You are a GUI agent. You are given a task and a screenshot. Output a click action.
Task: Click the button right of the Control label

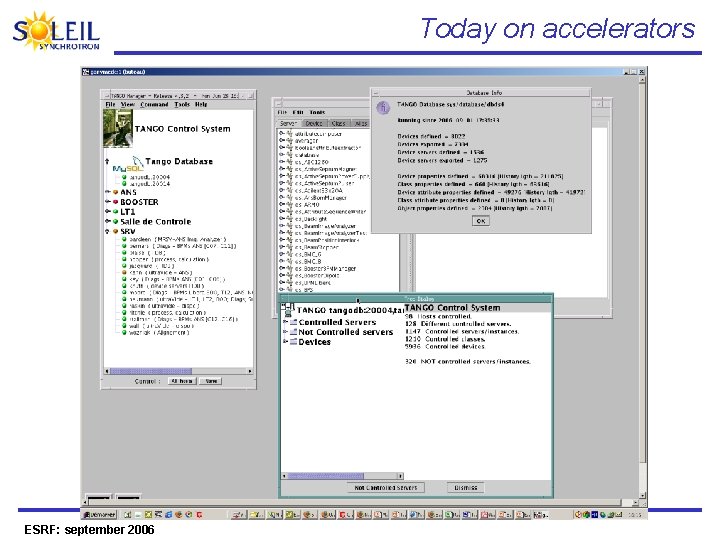[182, 381]
